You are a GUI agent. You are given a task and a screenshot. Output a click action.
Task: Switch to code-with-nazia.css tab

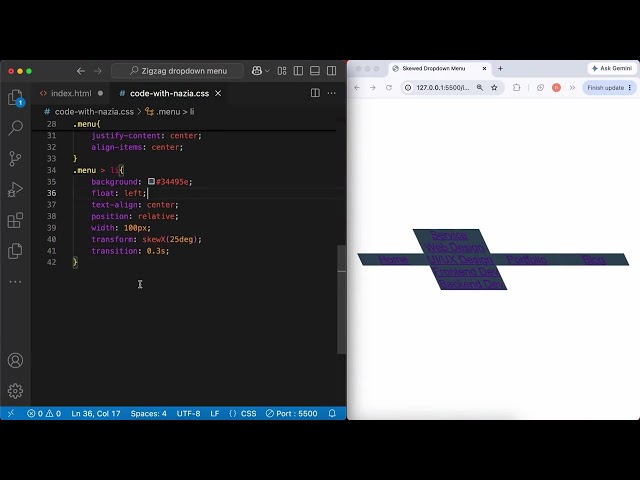(169, 93)
